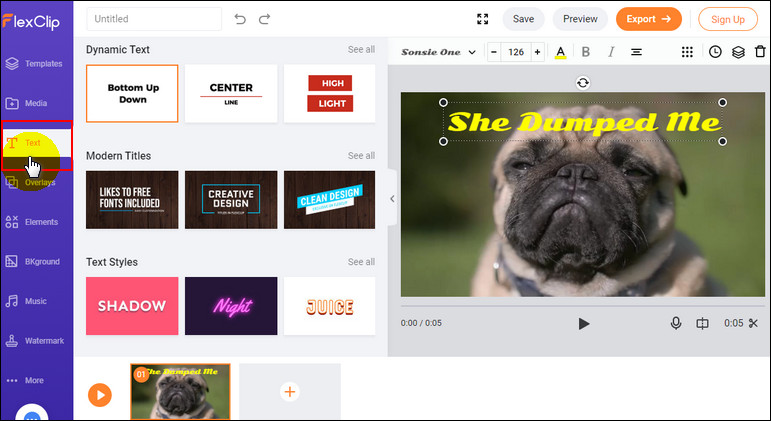Open the BKground sidebar section
Viewport: 771px width, 421px height.
(33, 262)
